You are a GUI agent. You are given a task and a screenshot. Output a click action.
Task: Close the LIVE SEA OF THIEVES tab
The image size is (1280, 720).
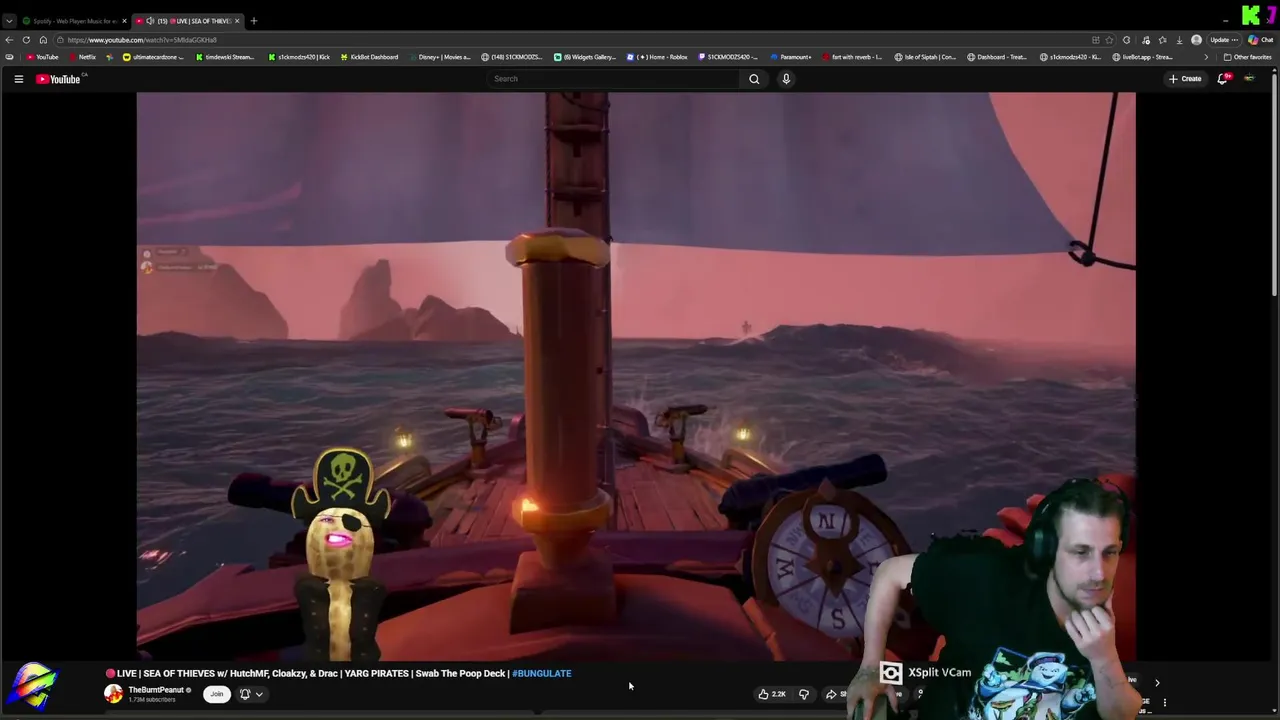click(237, 21)
